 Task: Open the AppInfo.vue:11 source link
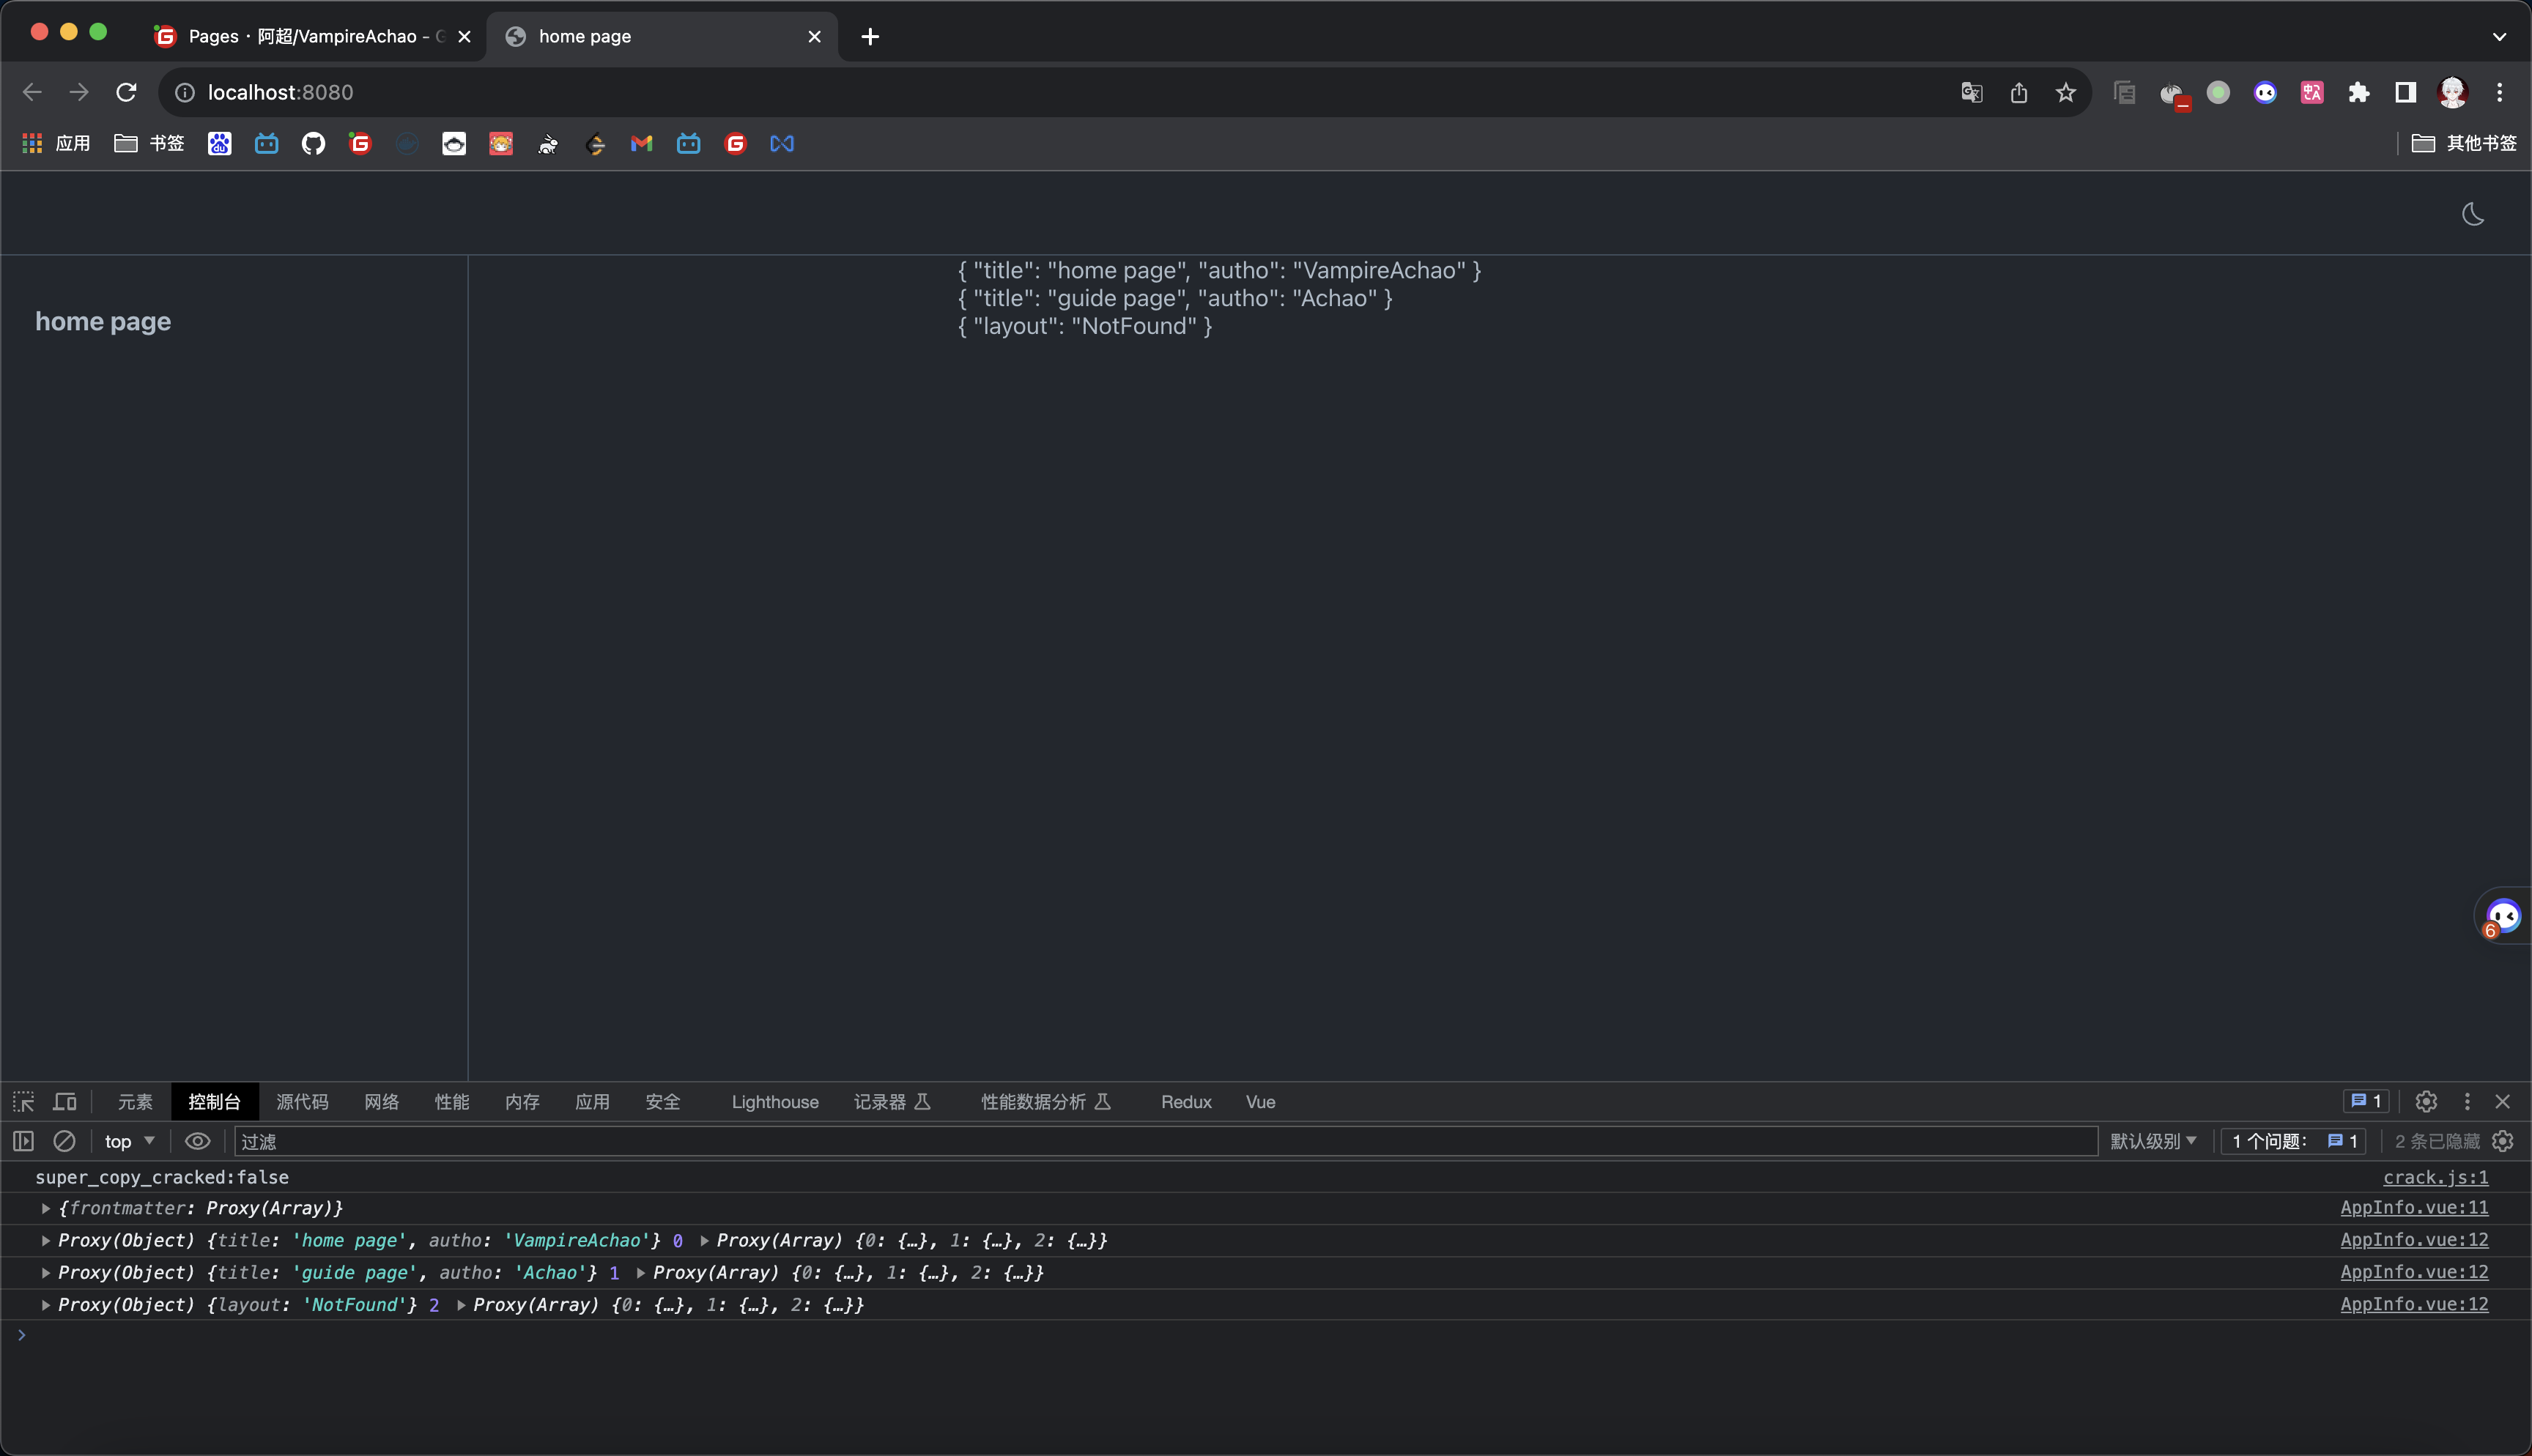click(x=2413, y=1207)
